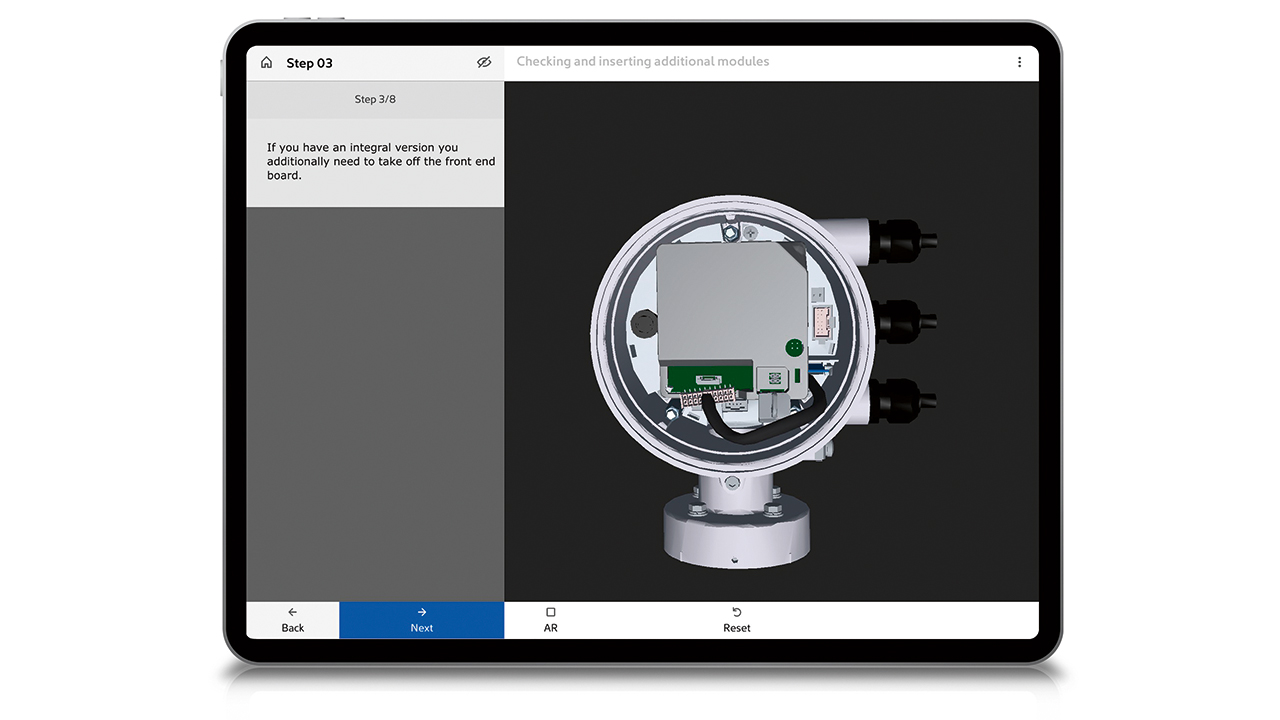This screenshot has height=720, width=1280.
Task: Toggle instruction panel visibility with crossed-eye icon
Action: pyautogui.click(x=484, y=63)
